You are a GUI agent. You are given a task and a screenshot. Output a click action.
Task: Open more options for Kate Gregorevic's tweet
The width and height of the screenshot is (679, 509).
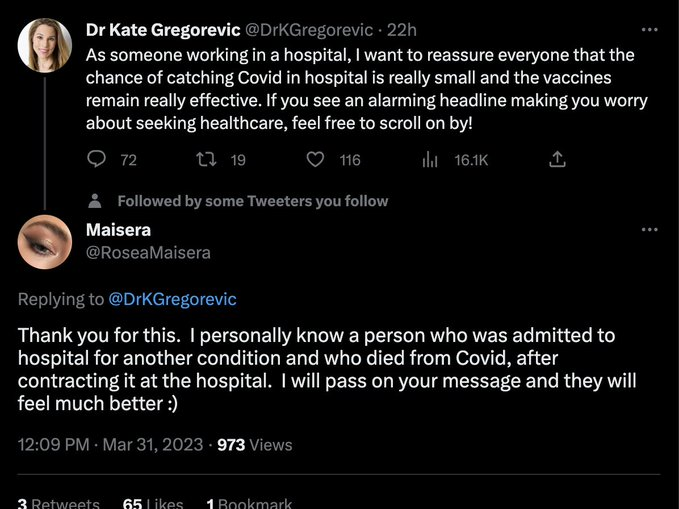coord(650,30)
